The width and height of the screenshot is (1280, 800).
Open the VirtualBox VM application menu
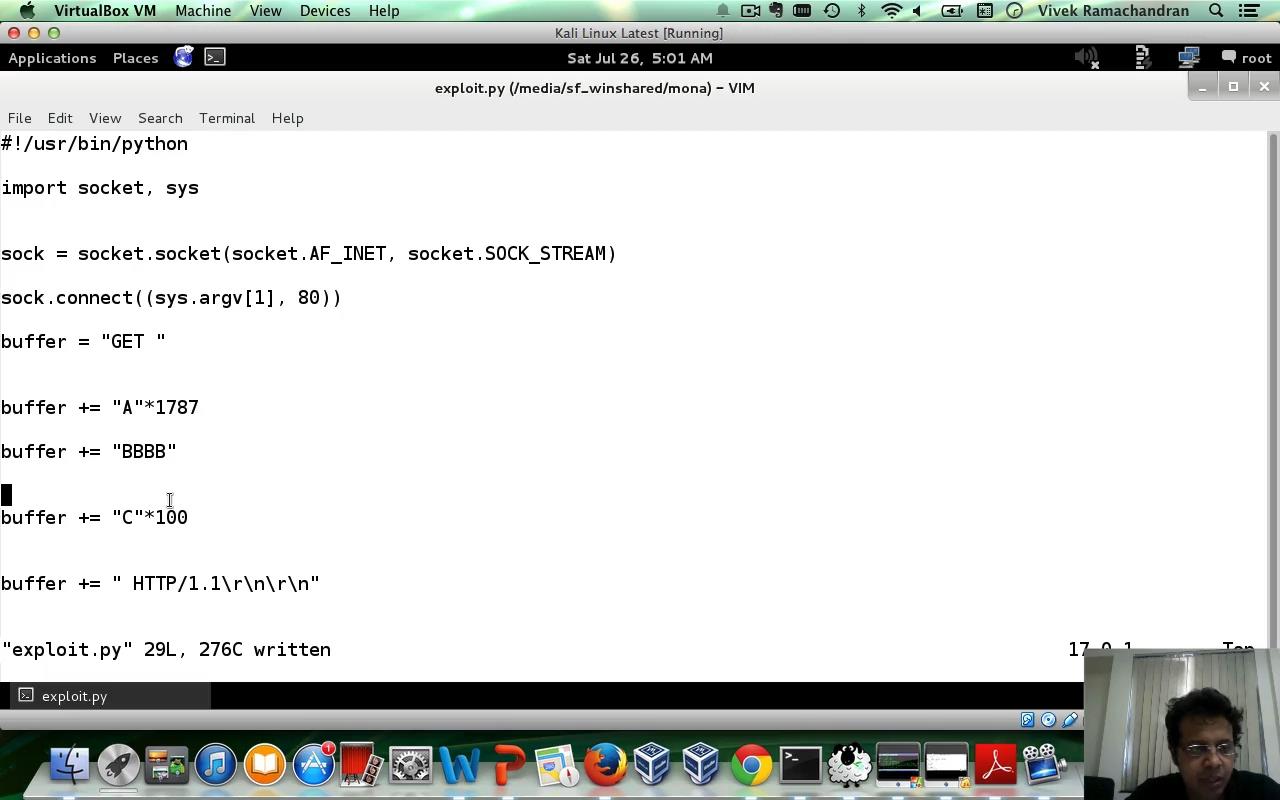coord(105,11)
